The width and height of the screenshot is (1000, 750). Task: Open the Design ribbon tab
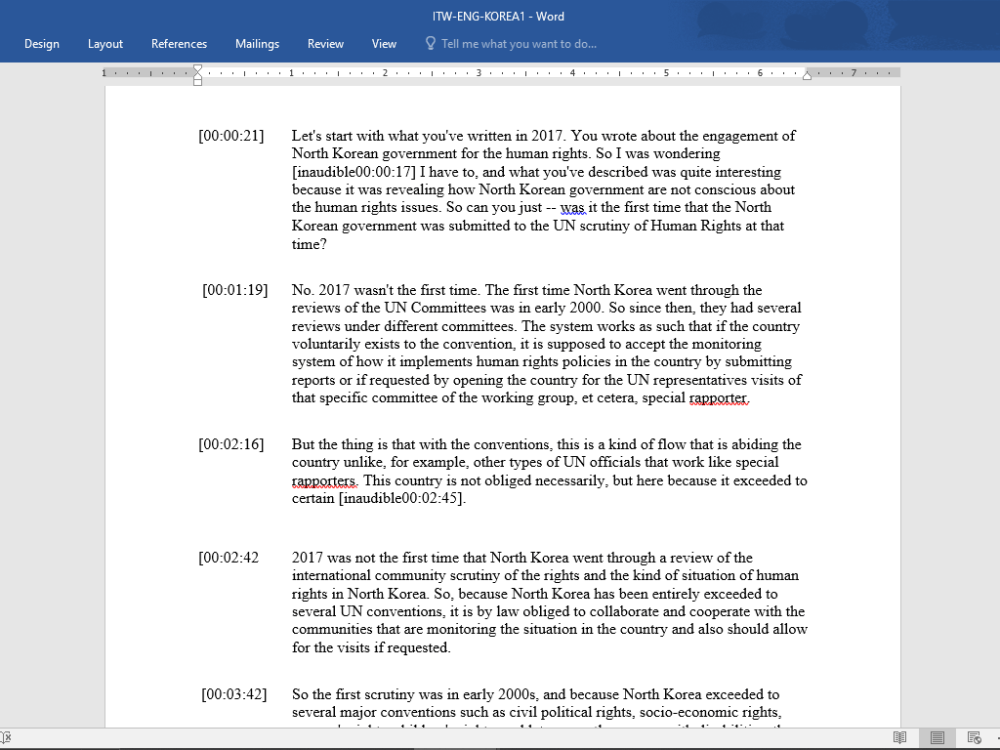(x=41, y=43)
